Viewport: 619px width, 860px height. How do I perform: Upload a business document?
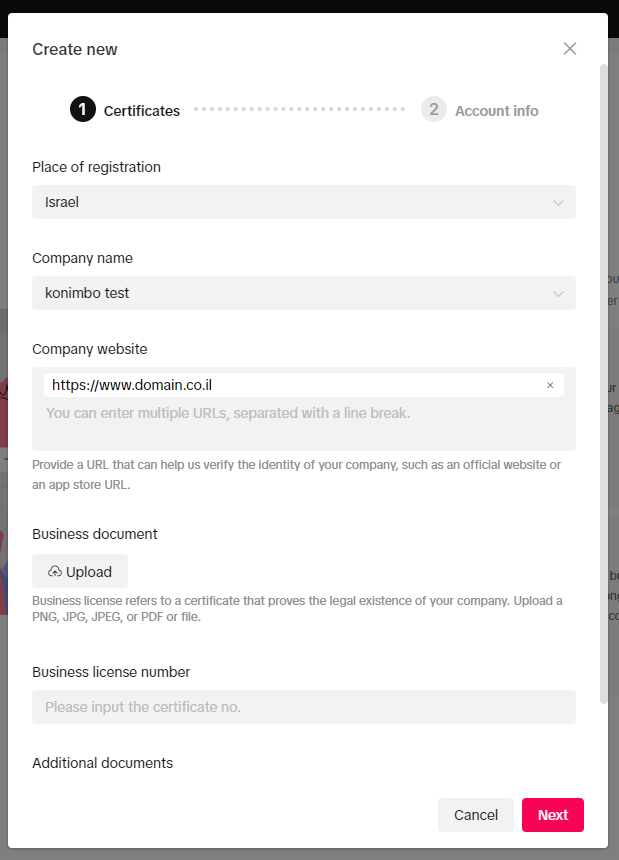coord(80,572)
